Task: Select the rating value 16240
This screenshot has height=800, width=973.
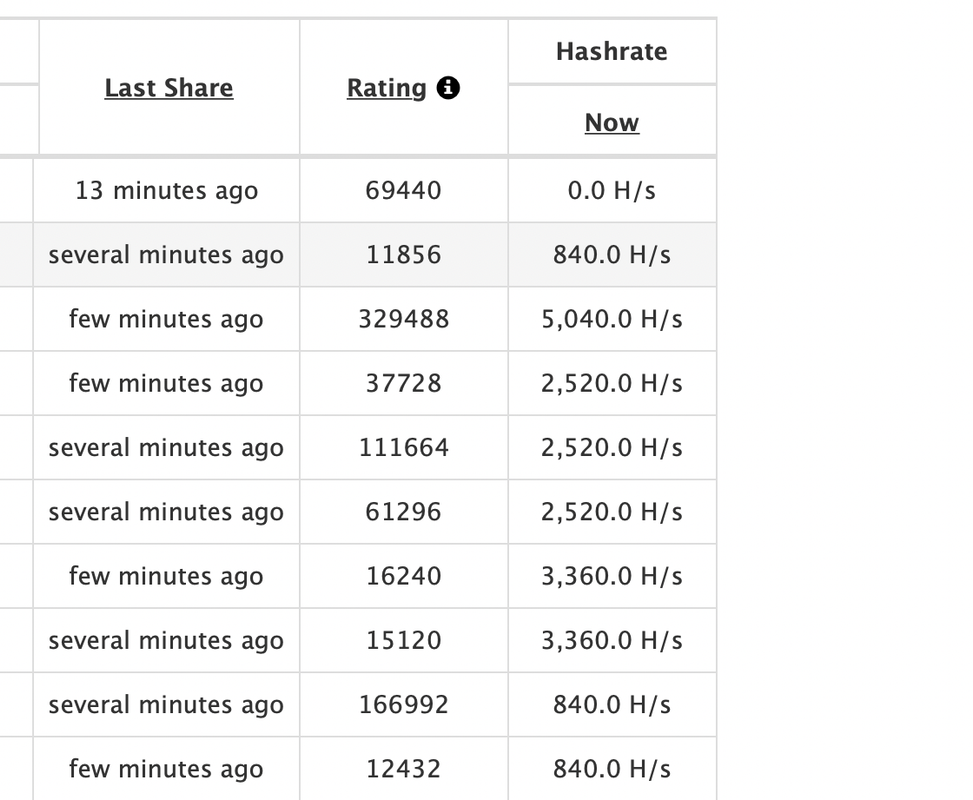Action: [x=404, y=576]
